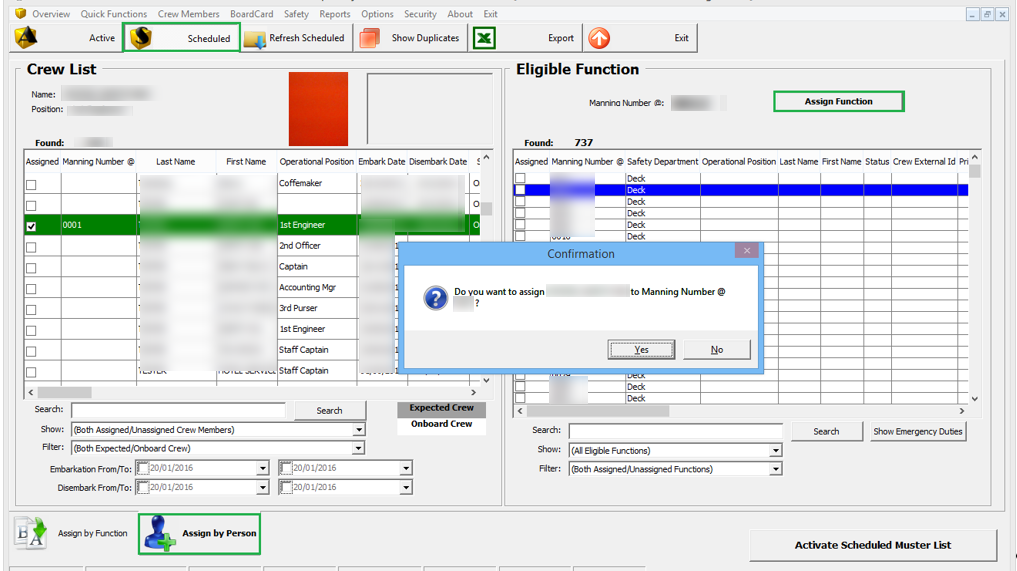Open the Safety menu

click(296, 14)
